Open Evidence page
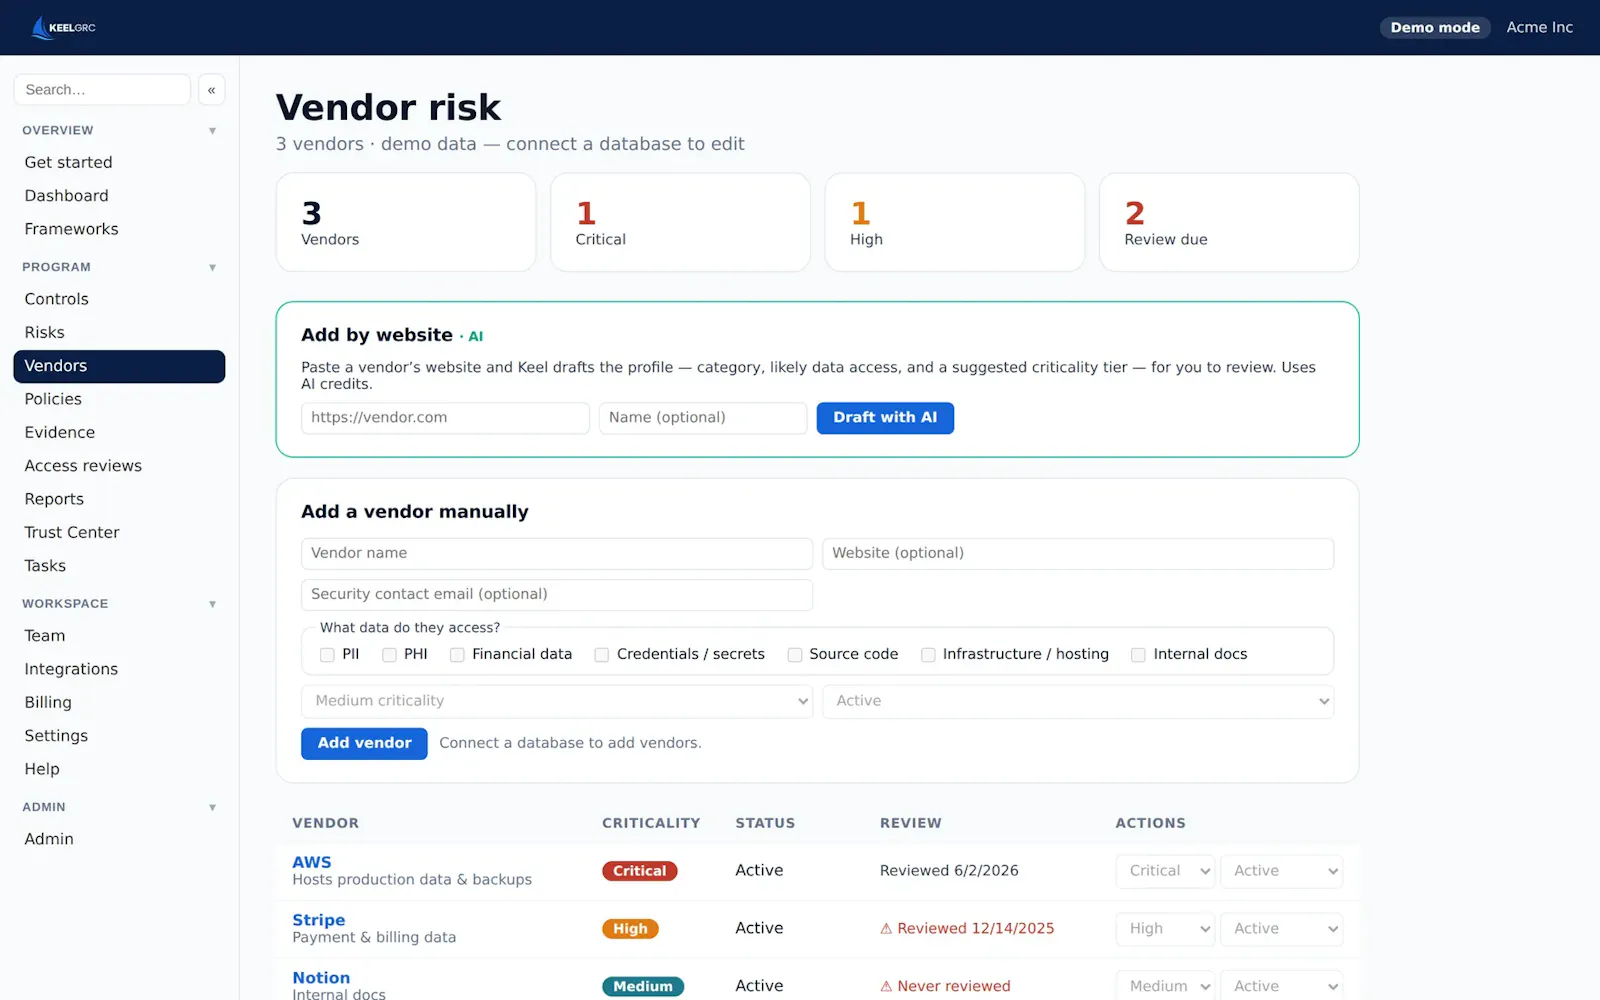Image resolution: width=1600 pixels, height=1000 pixels. tap(119, 432)
